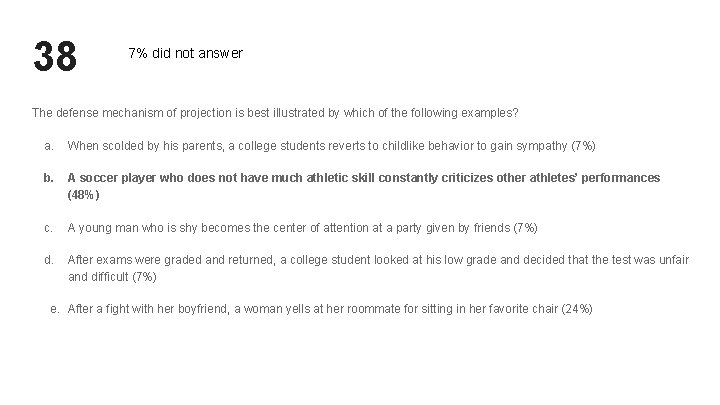
Task: Click the shy young man answer text
Action: (x=303, y=228)
